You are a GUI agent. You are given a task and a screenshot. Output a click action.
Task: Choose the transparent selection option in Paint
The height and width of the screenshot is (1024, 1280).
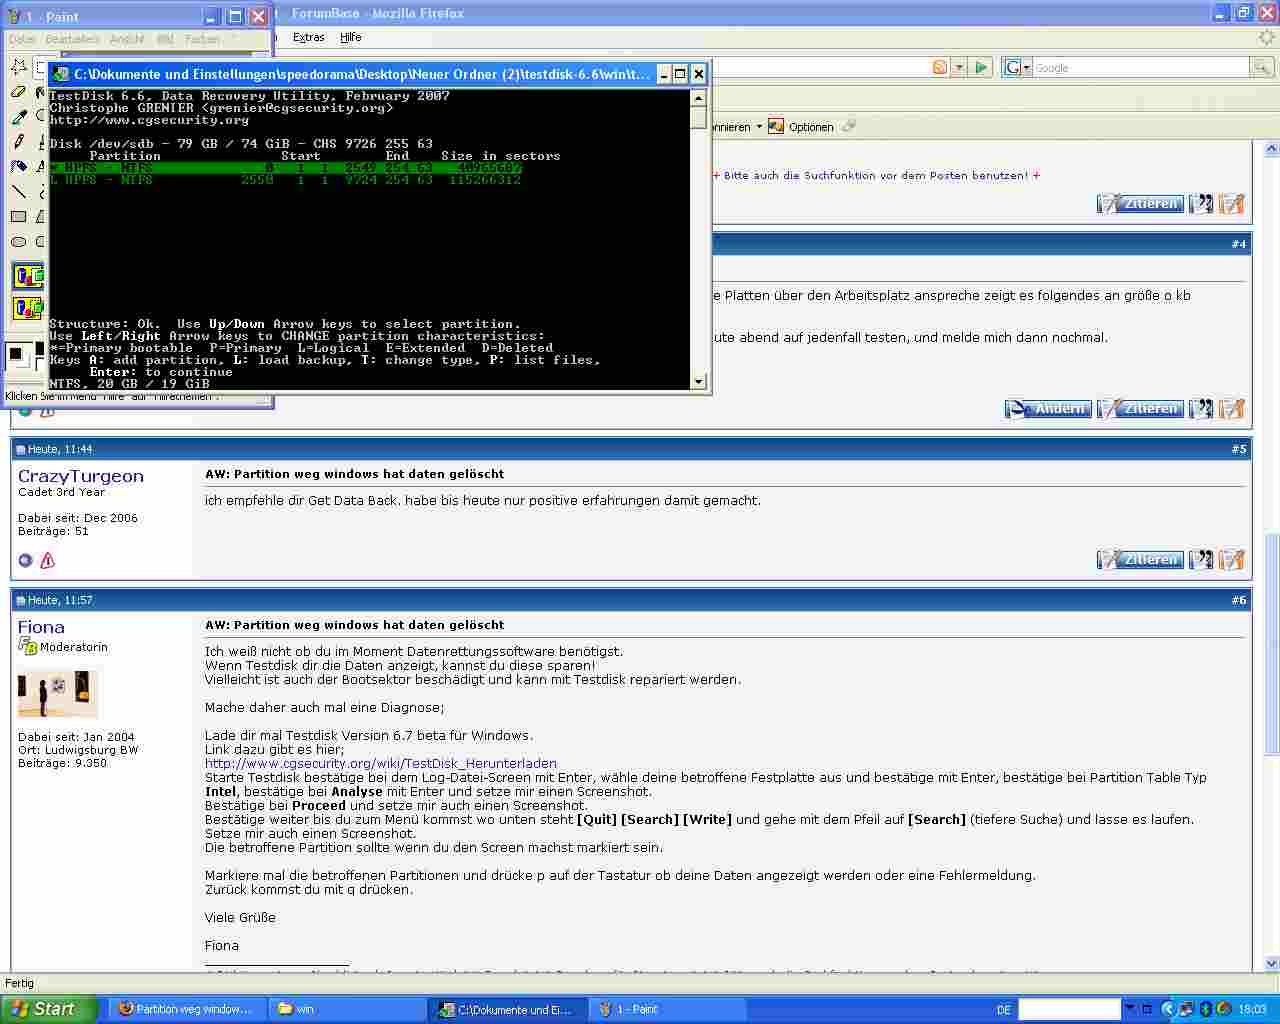28,308
